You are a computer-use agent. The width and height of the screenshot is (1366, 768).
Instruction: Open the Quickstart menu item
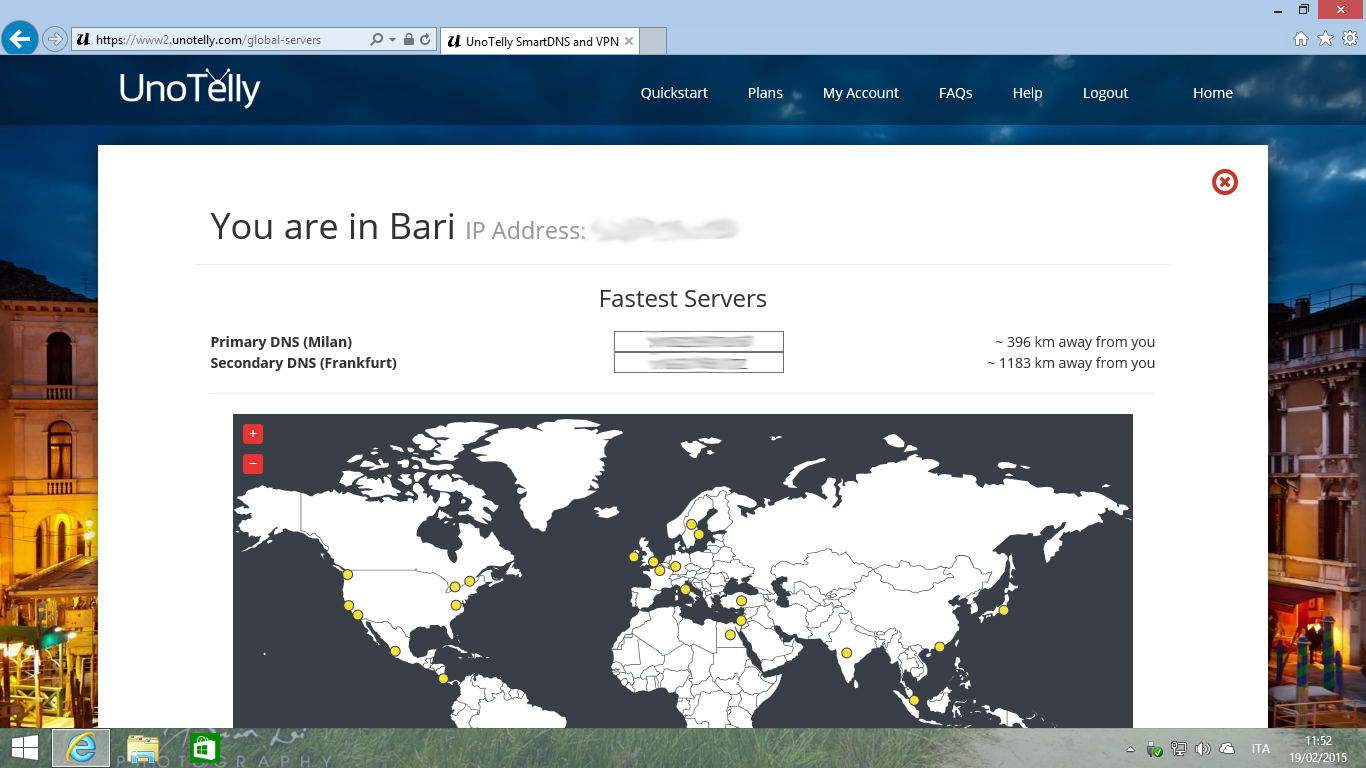[674, 93]
